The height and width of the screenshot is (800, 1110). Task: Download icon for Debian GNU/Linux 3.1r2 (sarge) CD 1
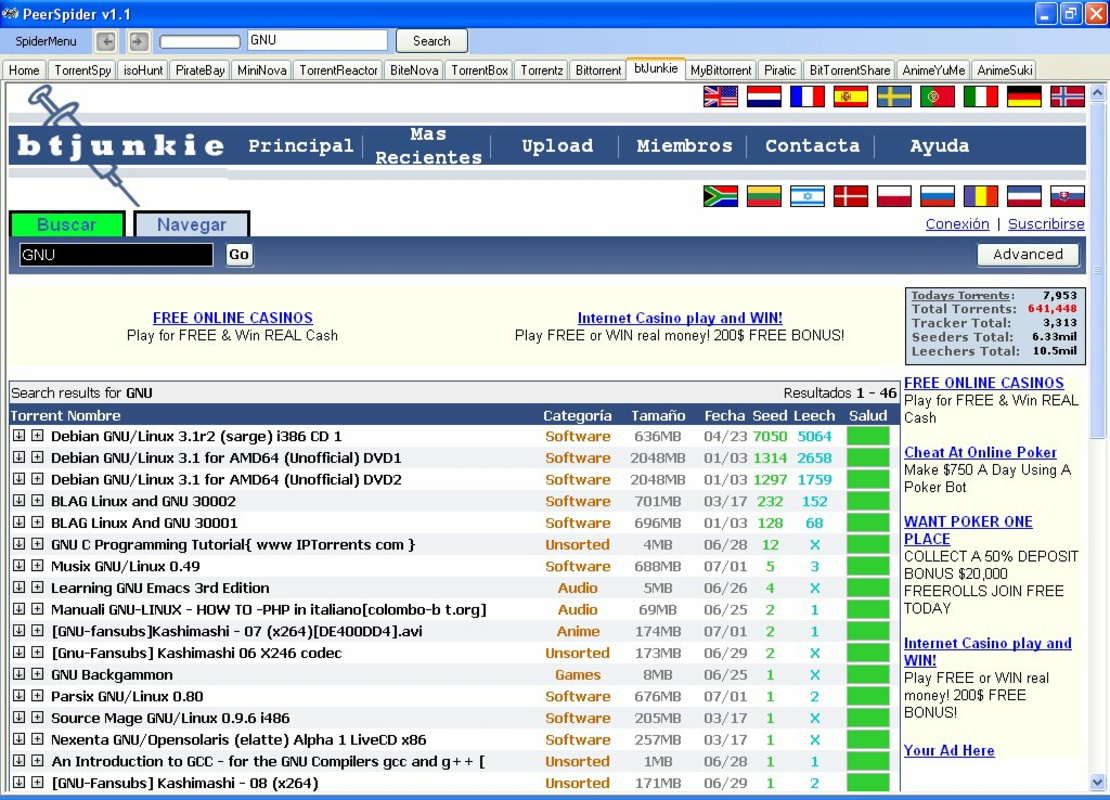19,435
